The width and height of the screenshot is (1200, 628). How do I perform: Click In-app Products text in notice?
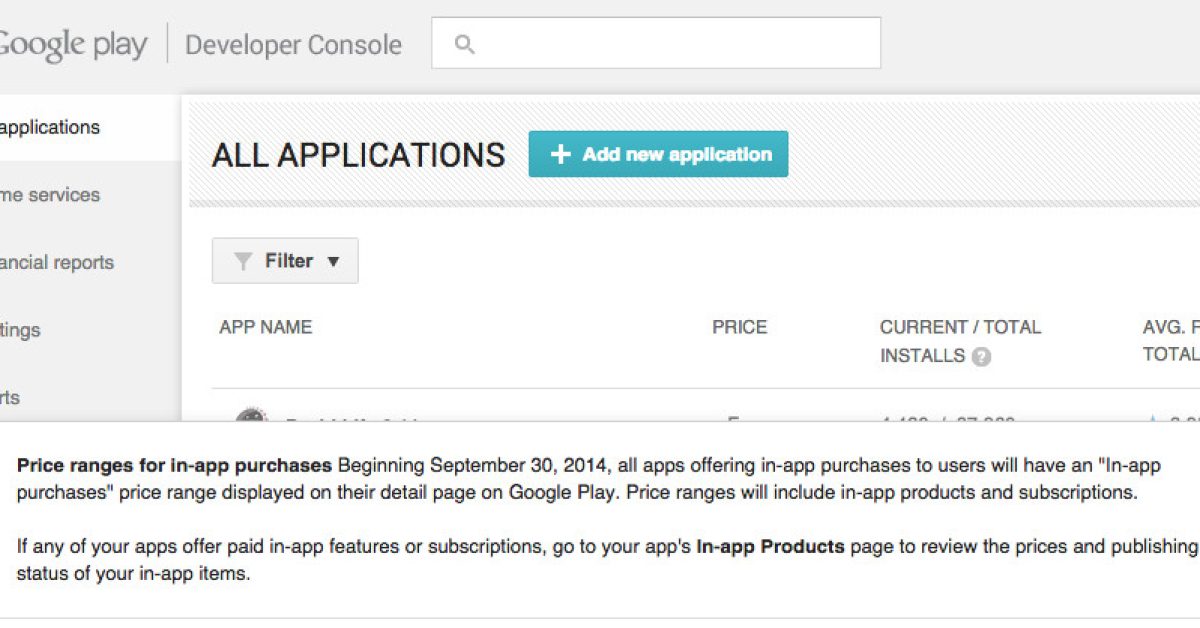click(770, 547)
